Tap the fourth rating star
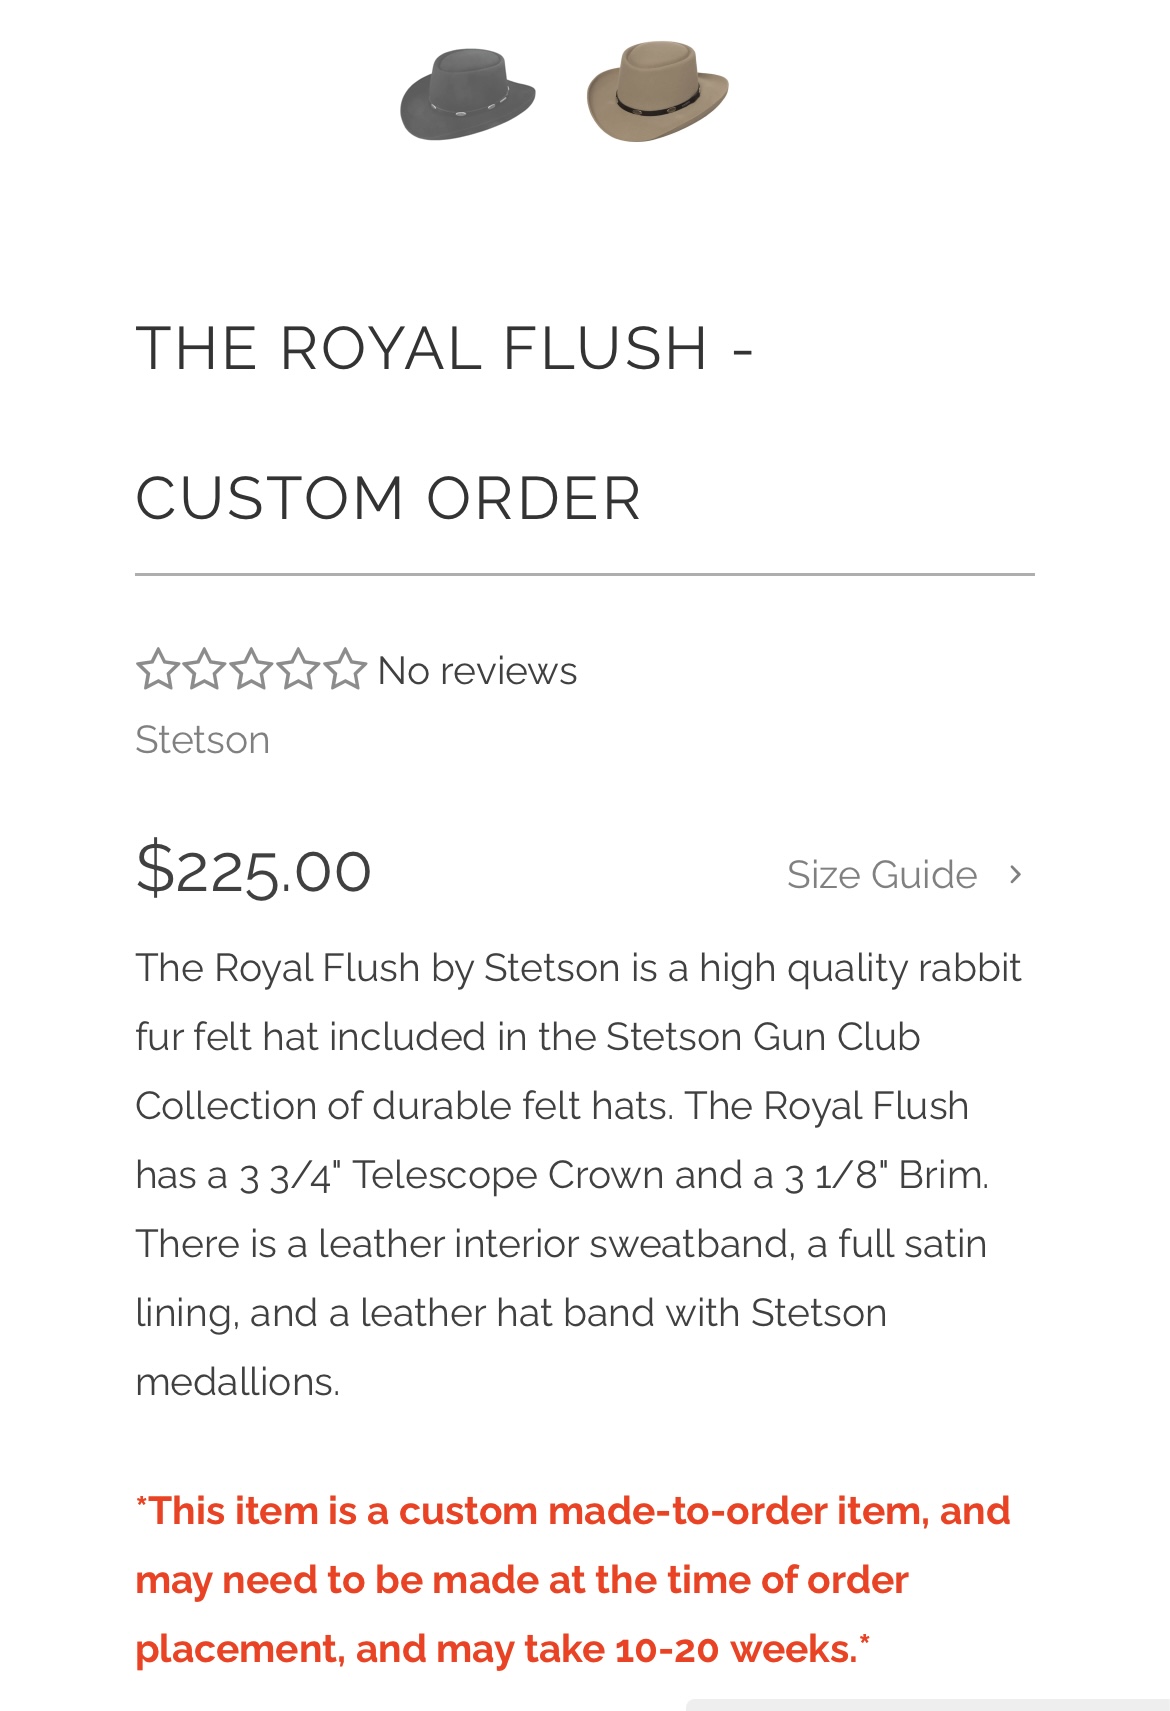The image size is (1170, 1711). pyautogui.click(x=298, y=670)
